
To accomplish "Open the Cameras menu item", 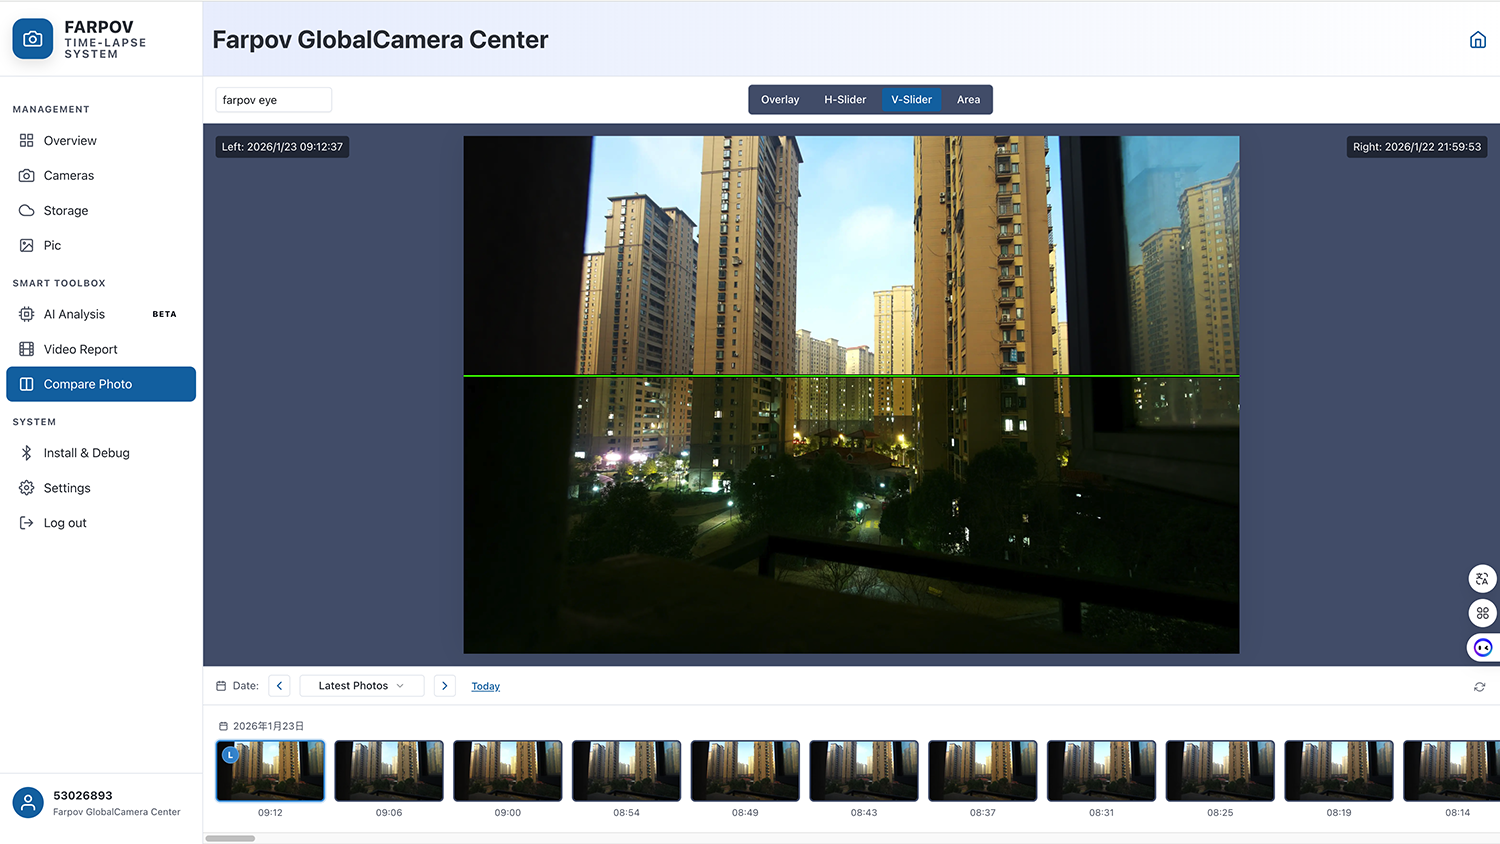I will [x=68, y=176].
